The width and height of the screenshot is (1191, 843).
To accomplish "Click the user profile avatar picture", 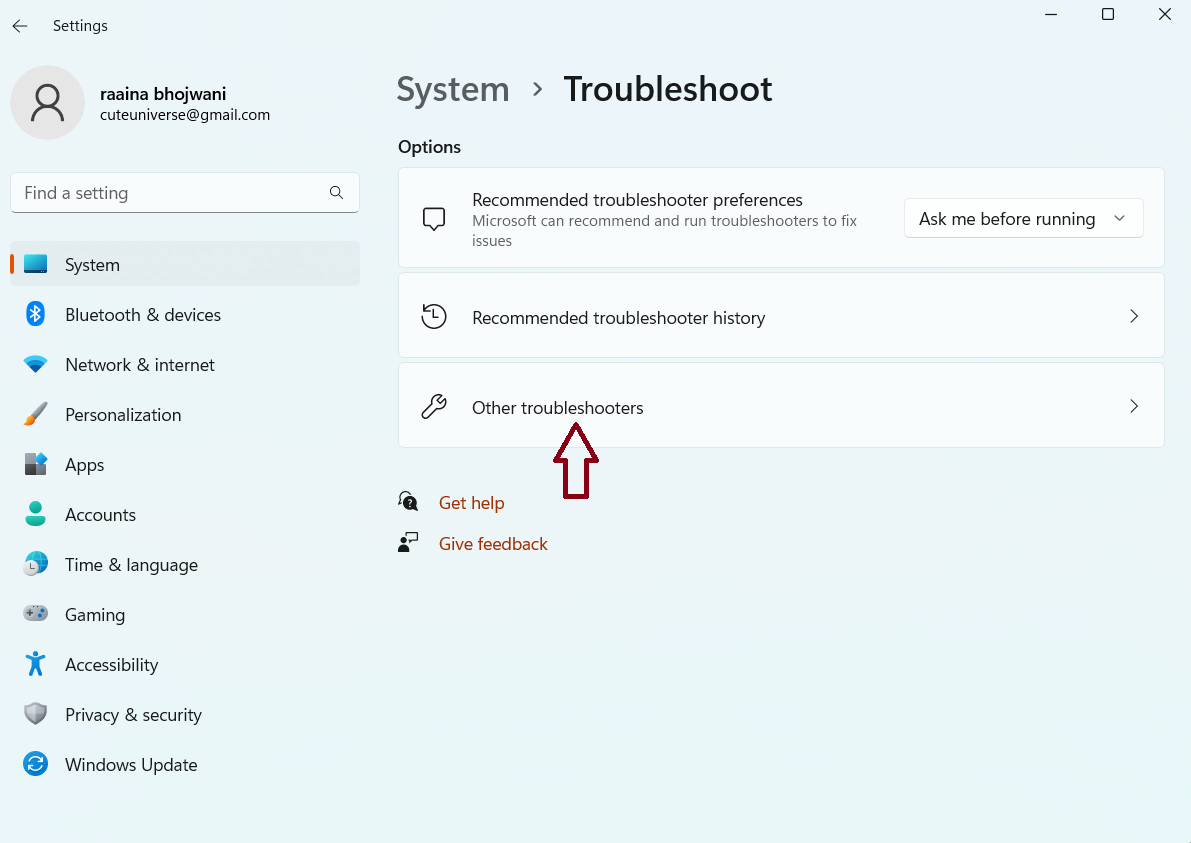I will pyautogui.click(x=47, y=103).
